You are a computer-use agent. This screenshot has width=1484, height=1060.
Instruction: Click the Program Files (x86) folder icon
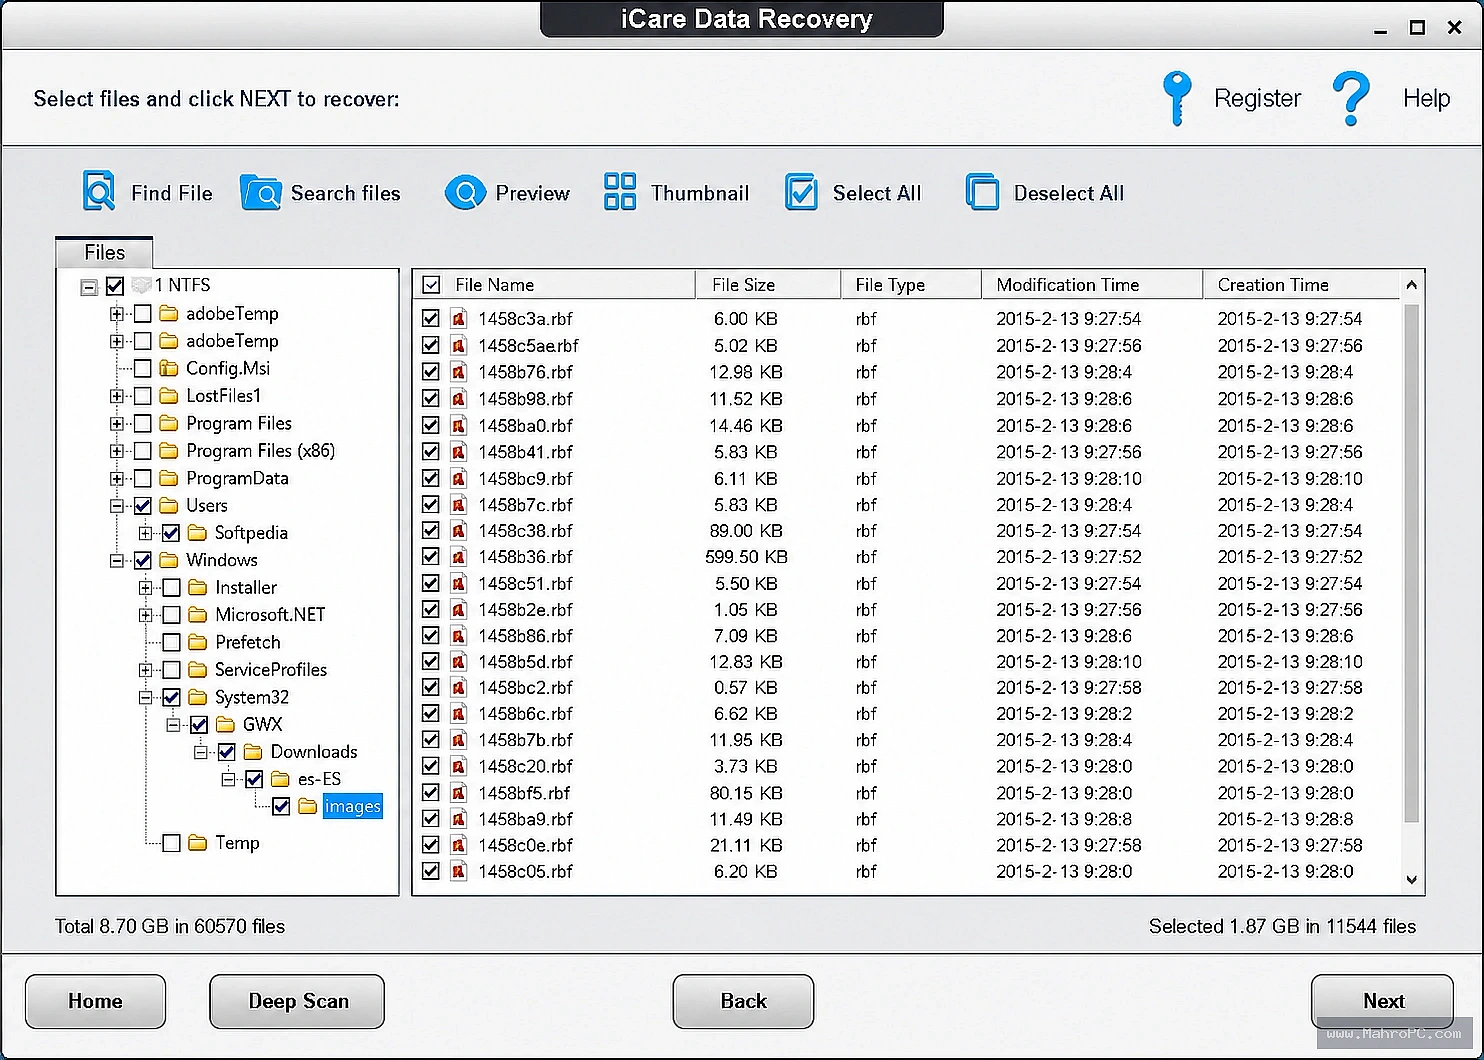(169, 451)
